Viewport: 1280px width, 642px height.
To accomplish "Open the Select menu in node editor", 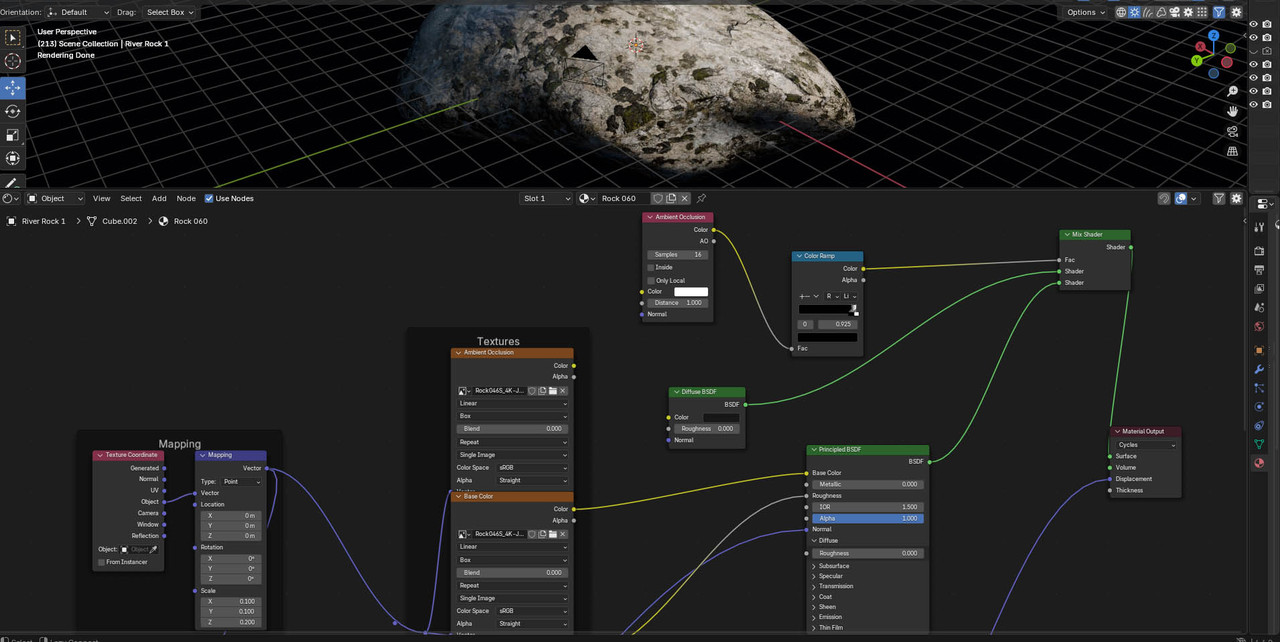I will tap(131, 198).
